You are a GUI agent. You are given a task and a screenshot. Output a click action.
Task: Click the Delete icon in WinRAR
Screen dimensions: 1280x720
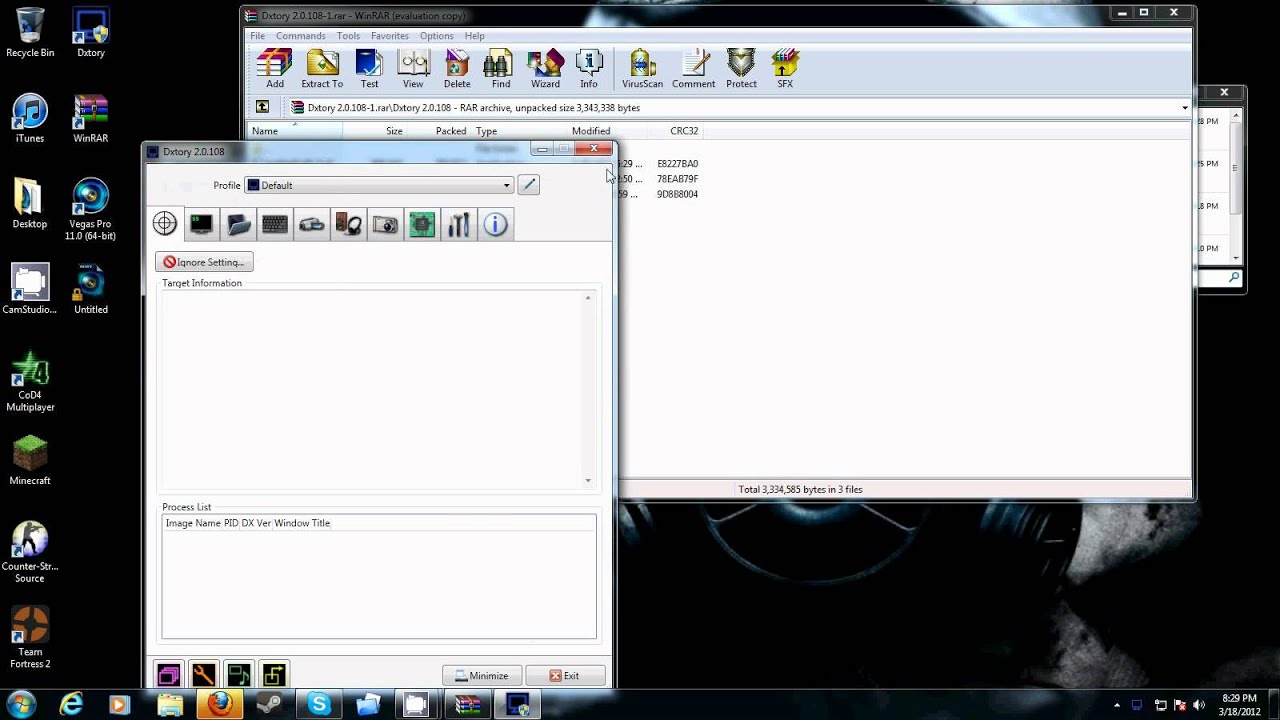[457, 69]
